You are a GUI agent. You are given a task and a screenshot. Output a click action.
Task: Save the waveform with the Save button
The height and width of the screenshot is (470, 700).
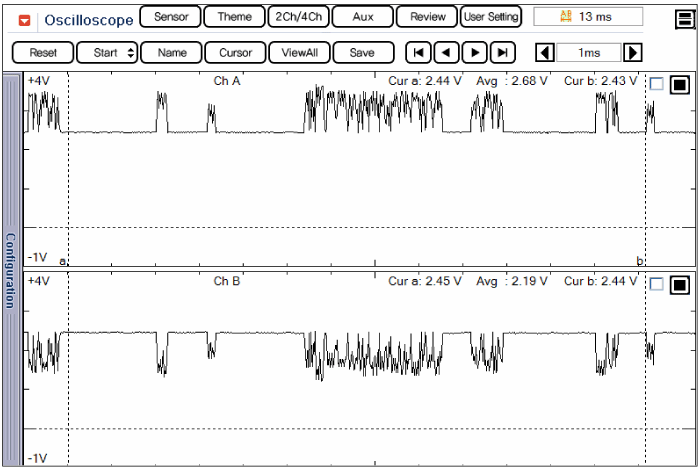(x=364, y=53)
